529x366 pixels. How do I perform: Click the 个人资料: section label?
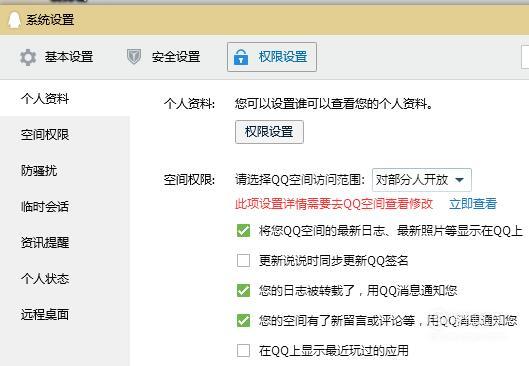click(x=189, y=104)
